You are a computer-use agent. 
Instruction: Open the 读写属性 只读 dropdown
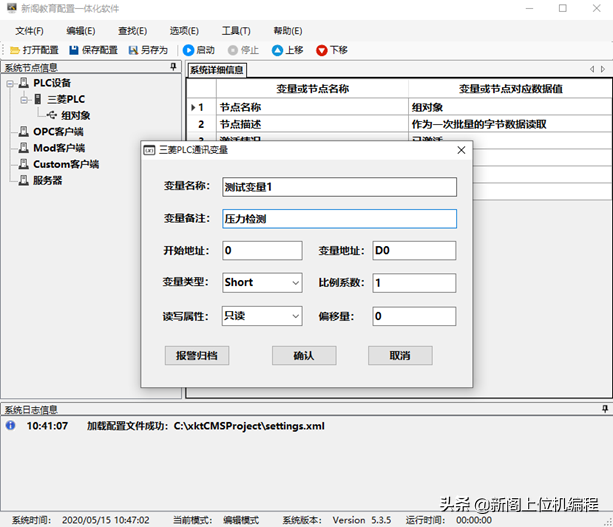pyautogui.click(x=296, y=316)
